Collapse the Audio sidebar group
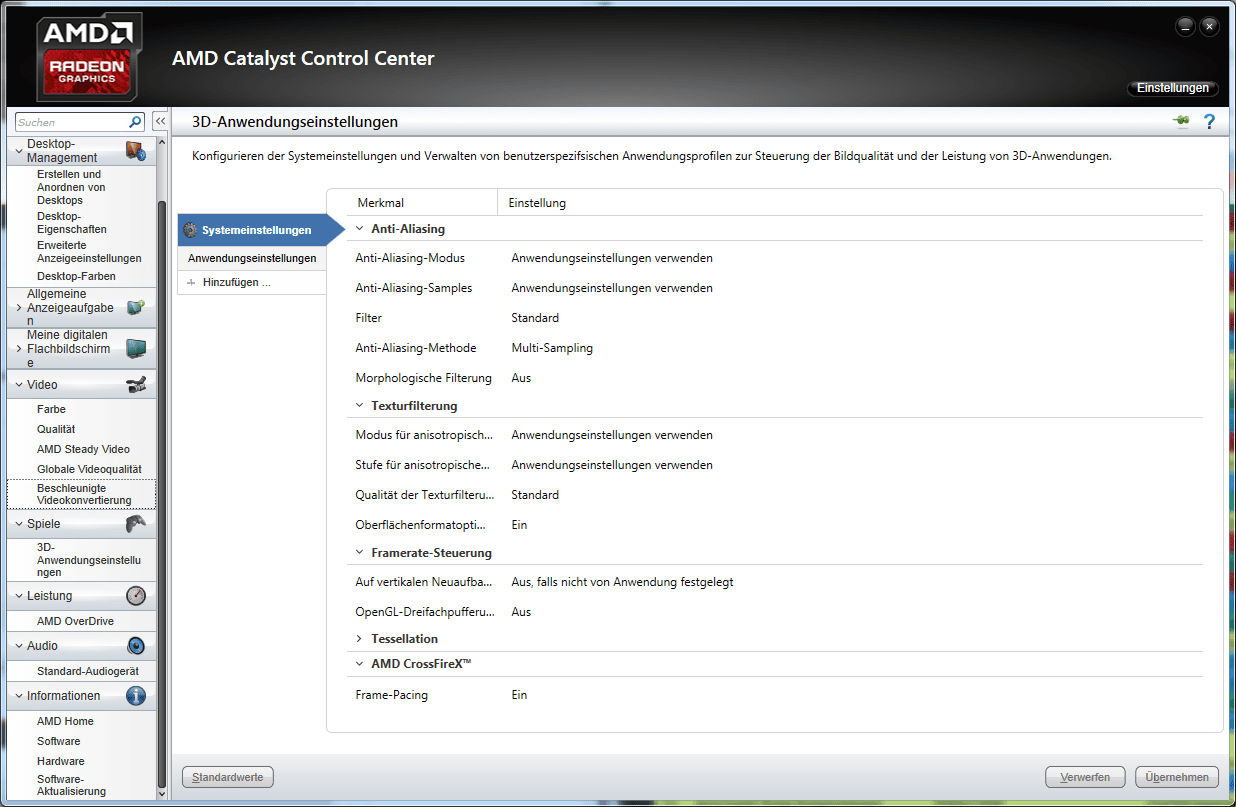 click(x=19, y=646)
